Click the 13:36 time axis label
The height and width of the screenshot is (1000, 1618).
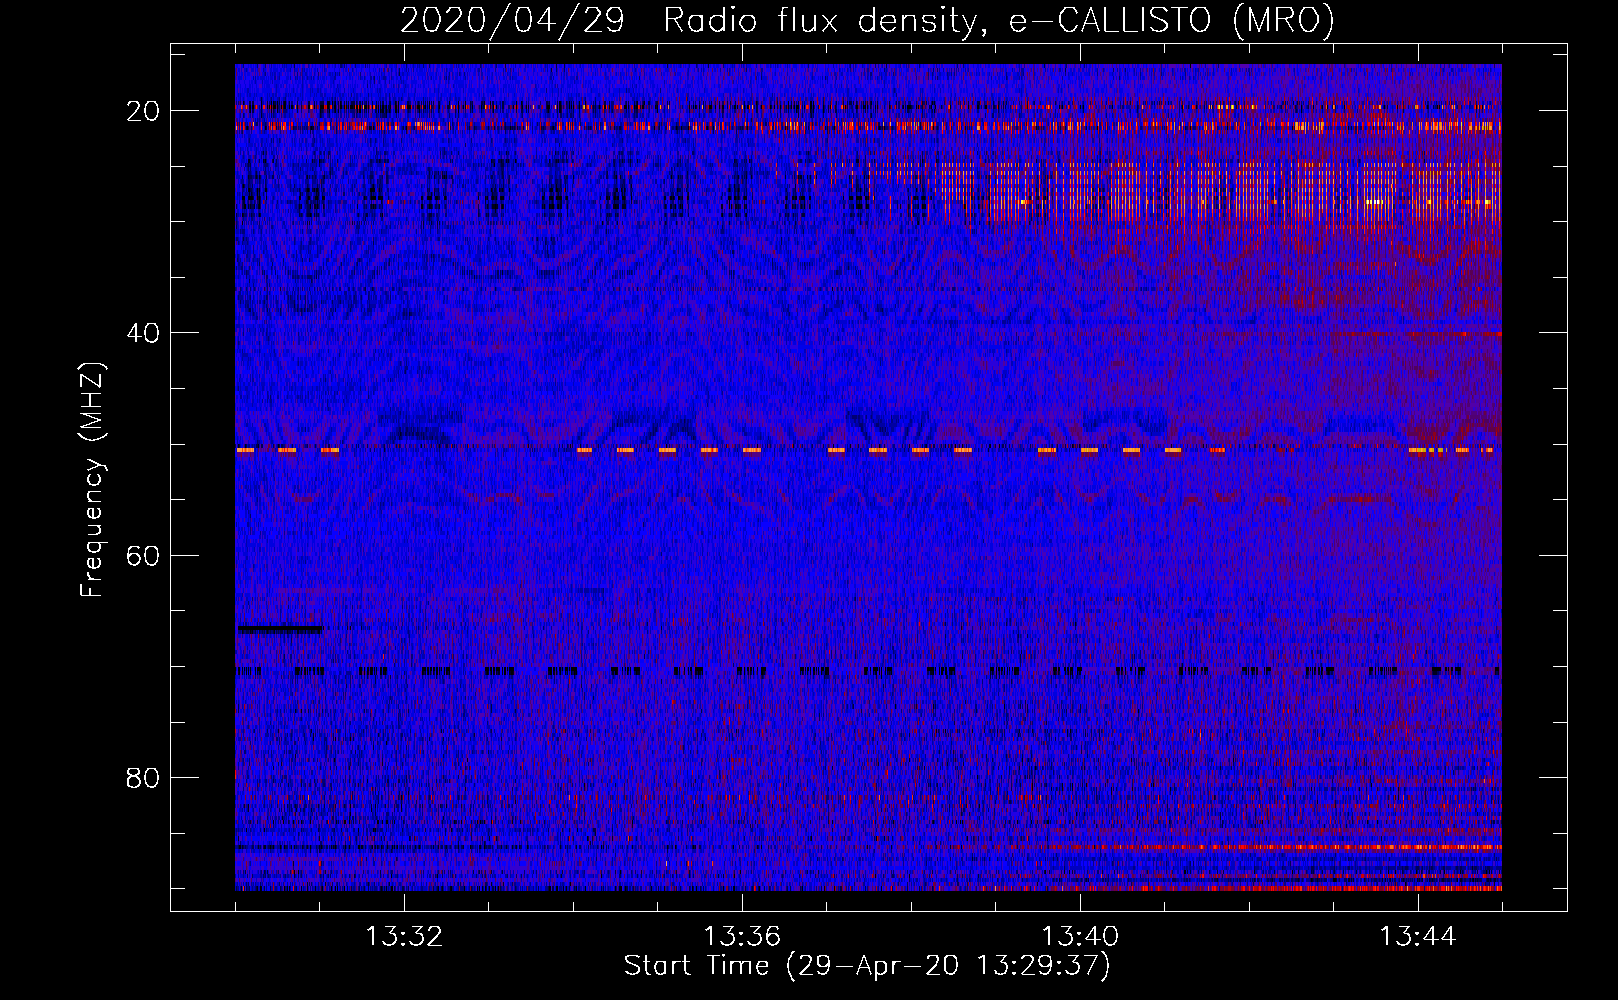tap(742, 937)
